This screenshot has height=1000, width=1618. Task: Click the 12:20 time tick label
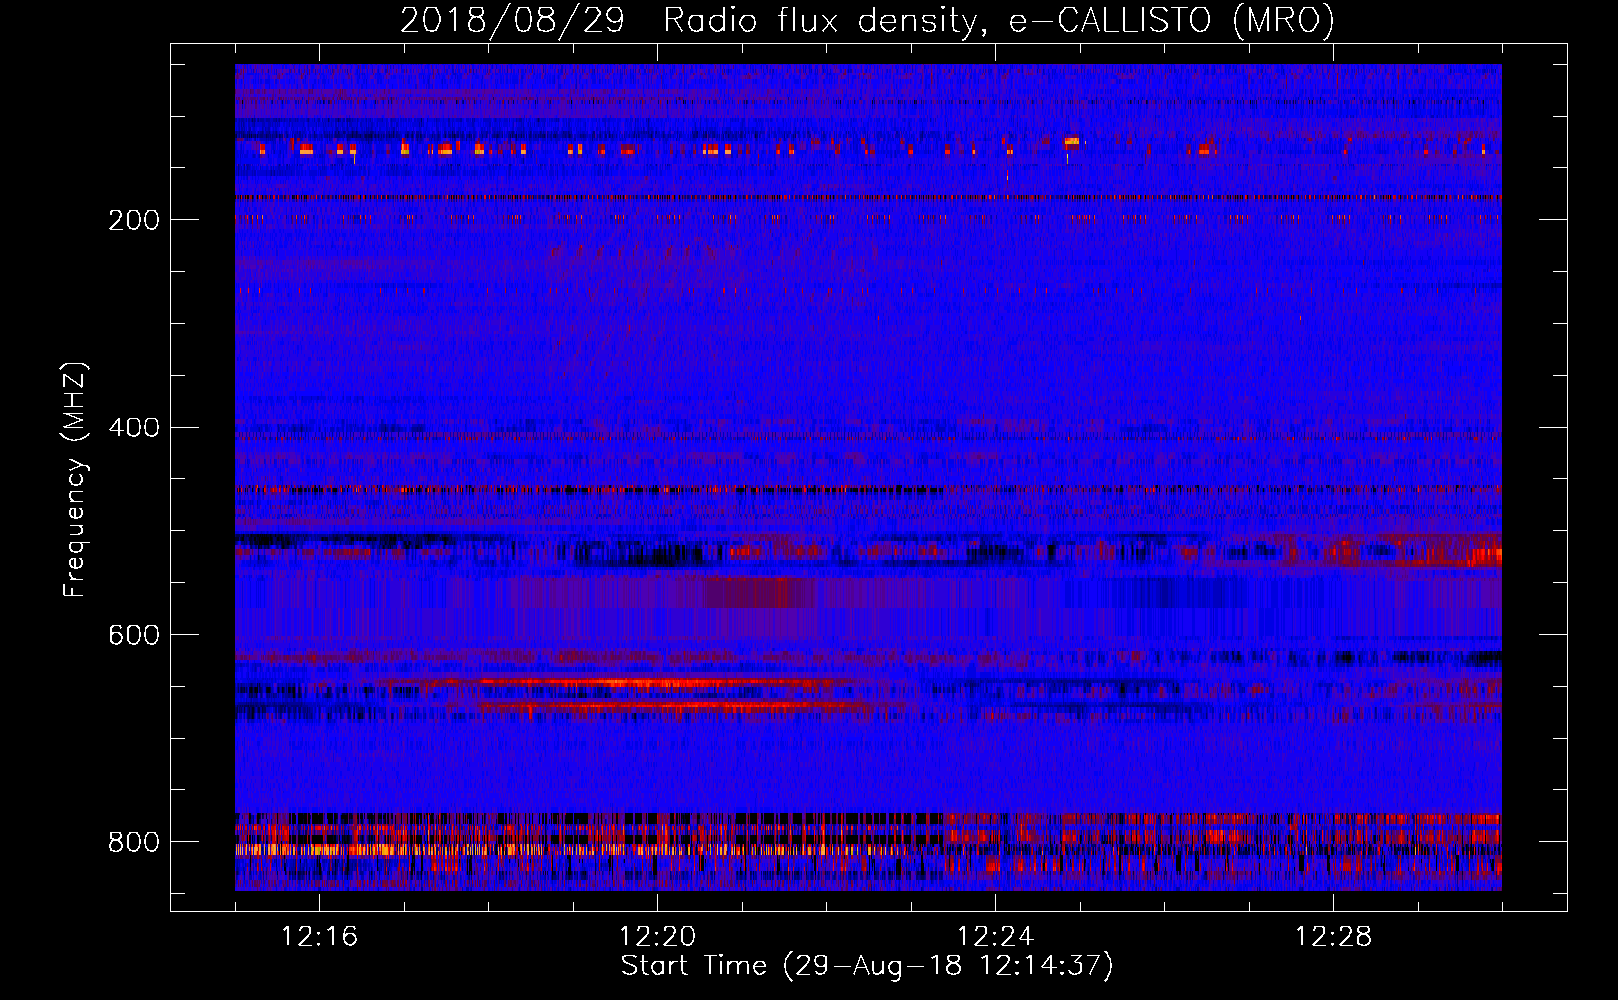(657, 937)
